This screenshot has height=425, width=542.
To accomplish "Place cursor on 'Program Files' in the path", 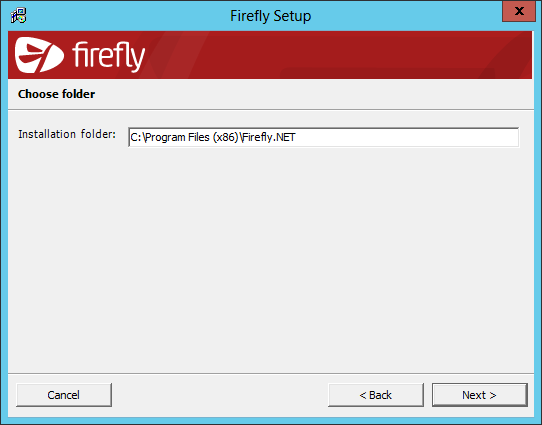I will [177, 138].
